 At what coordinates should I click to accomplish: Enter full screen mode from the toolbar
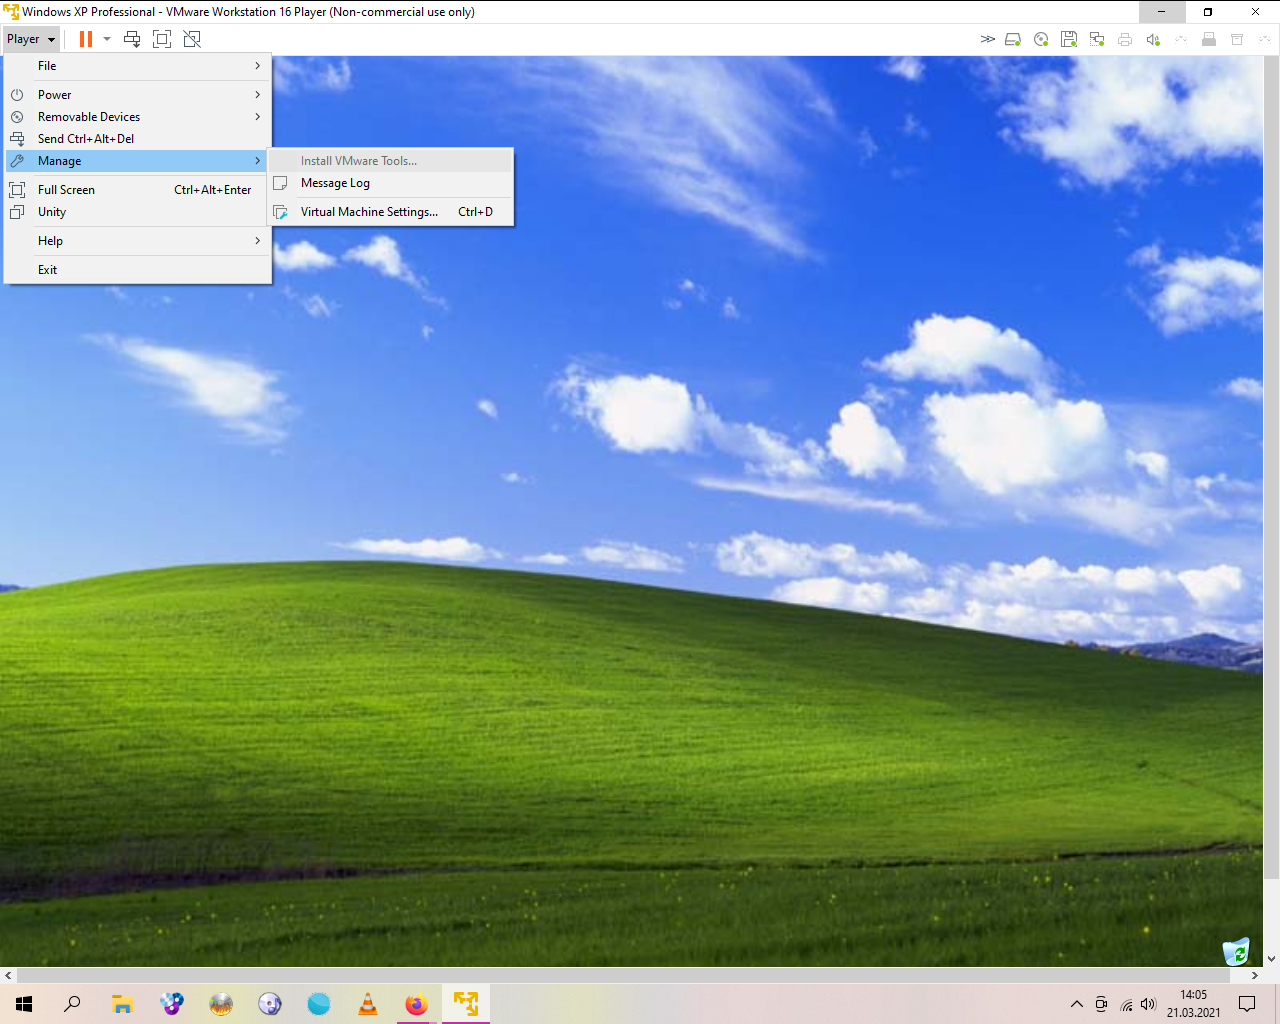coord(162,39)
